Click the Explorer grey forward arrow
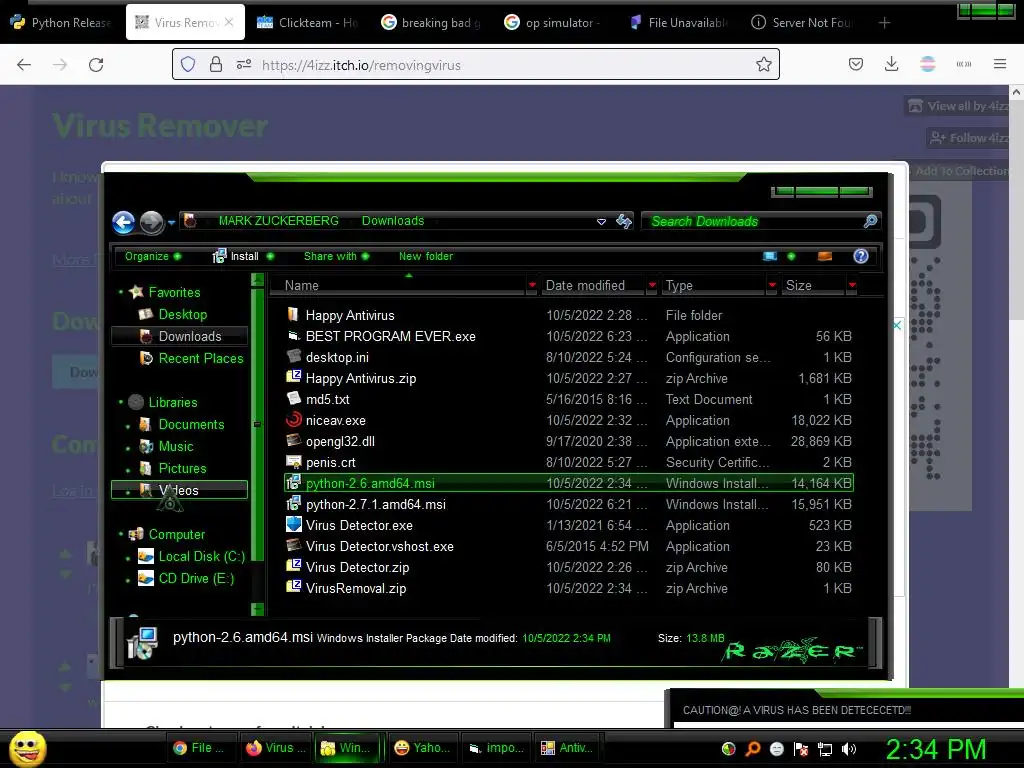This screenshot has width=1024, height=768. tap(152, 223)
